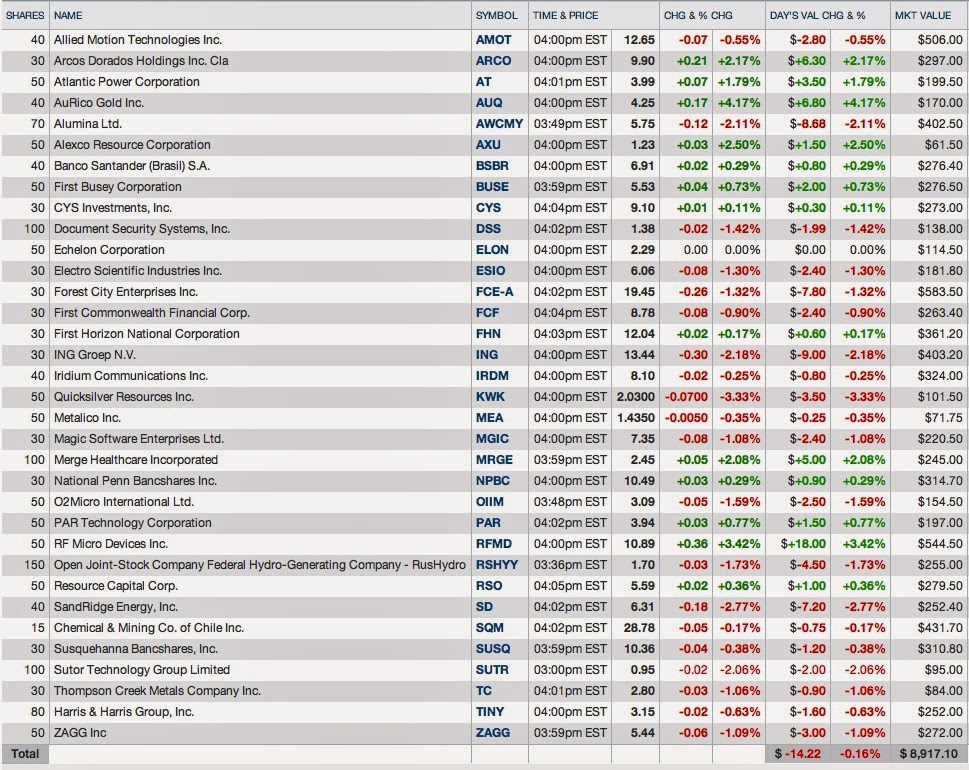Open the OIIM ticker symbol link

489,502
